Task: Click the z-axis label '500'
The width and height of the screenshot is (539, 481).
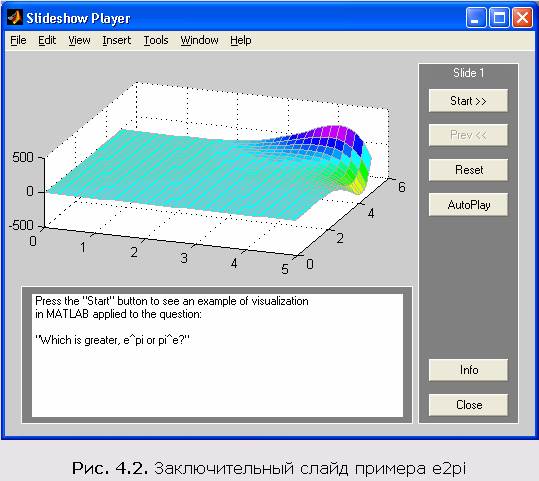Action: [23, 157]
